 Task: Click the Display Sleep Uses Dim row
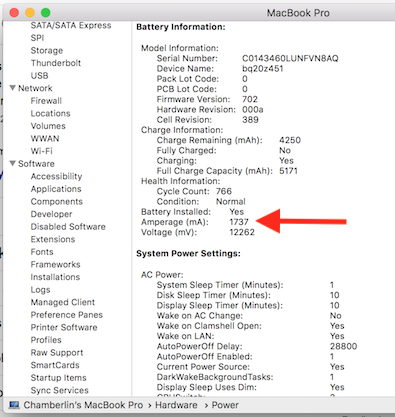(x=250, y=387)
